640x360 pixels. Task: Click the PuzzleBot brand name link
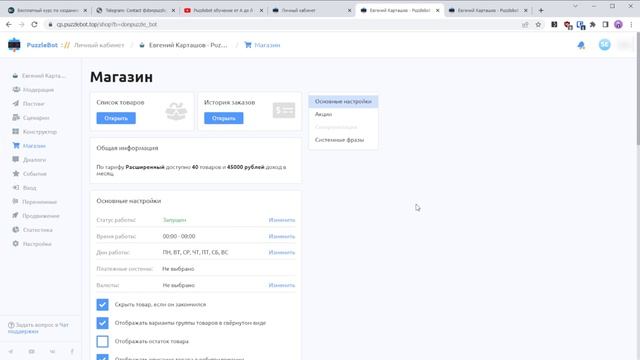coord(42,45)
